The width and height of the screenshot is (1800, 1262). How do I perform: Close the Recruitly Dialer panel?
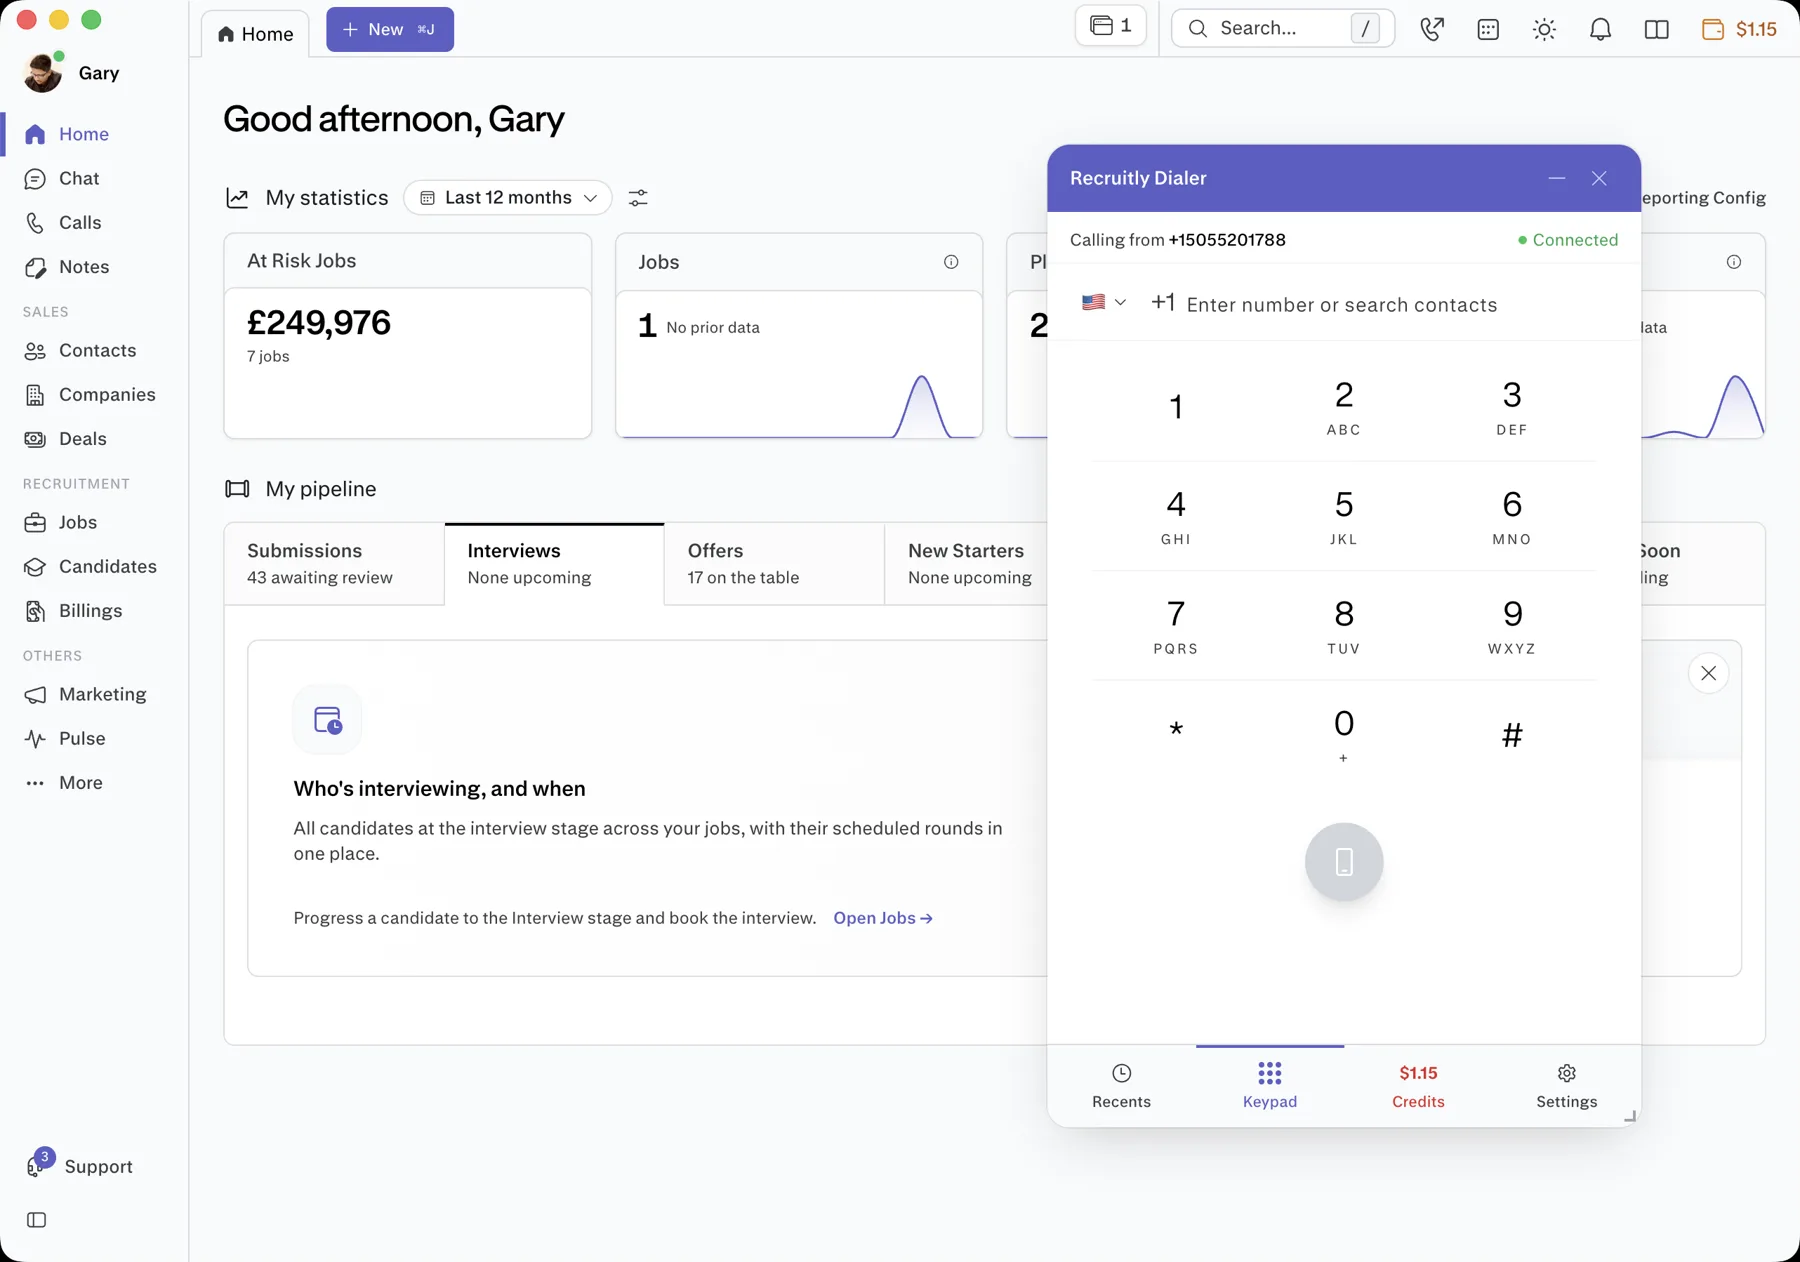tap(1599, 178)
